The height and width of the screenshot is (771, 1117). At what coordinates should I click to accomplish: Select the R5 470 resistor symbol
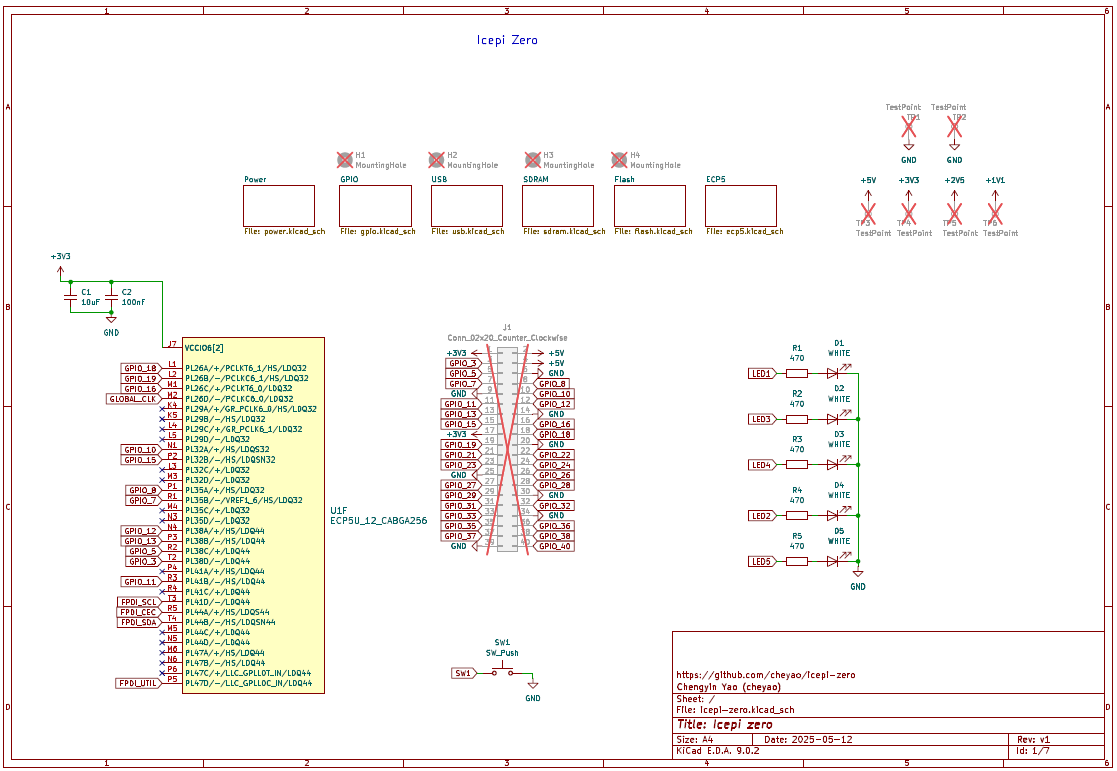pos(797,562)
